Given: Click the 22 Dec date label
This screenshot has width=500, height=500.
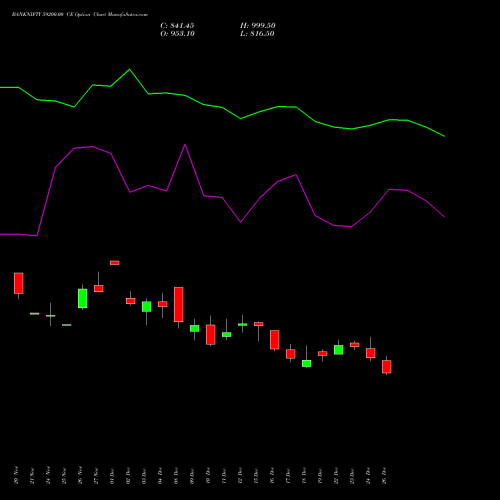Looking at the screenshot, I should pyautogui.click(x=336, y=475).
